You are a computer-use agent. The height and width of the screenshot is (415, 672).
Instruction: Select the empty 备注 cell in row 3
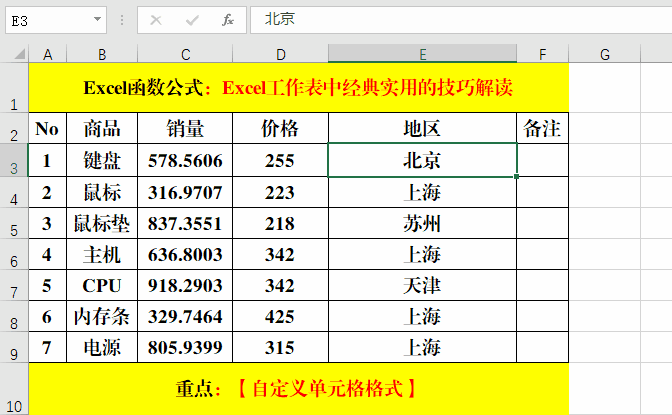[543, 160]
